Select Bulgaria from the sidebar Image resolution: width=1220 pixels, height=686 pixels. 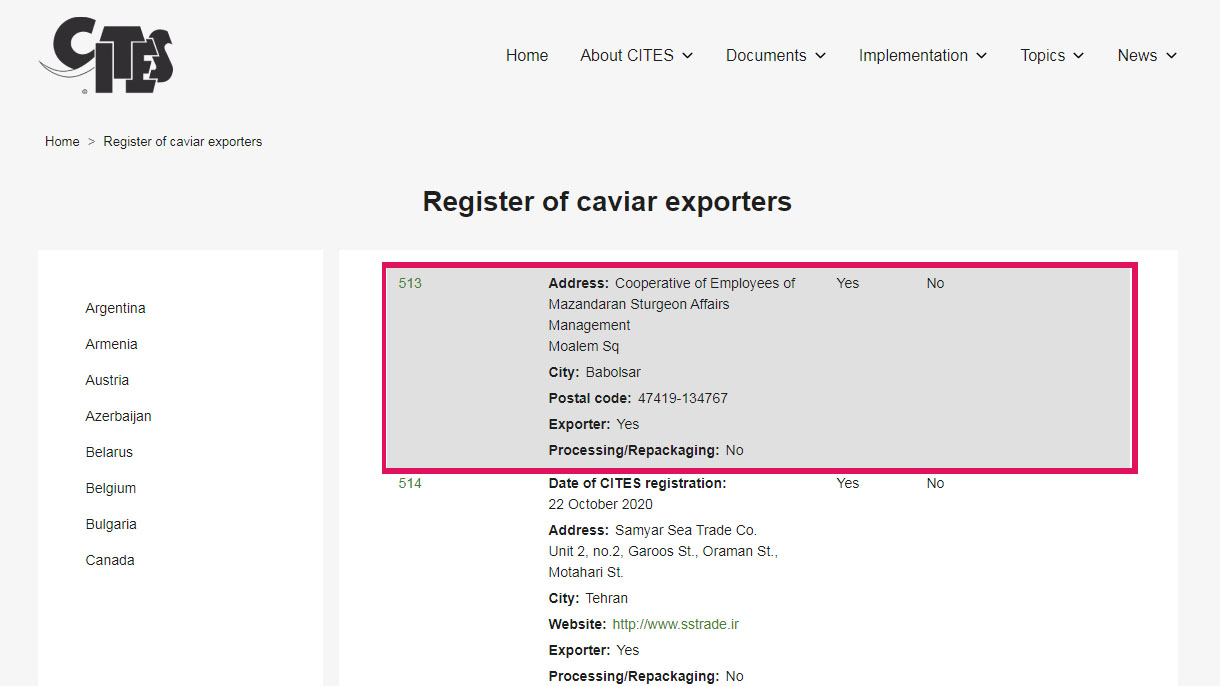pyautogui.click(x=111, y=524)
